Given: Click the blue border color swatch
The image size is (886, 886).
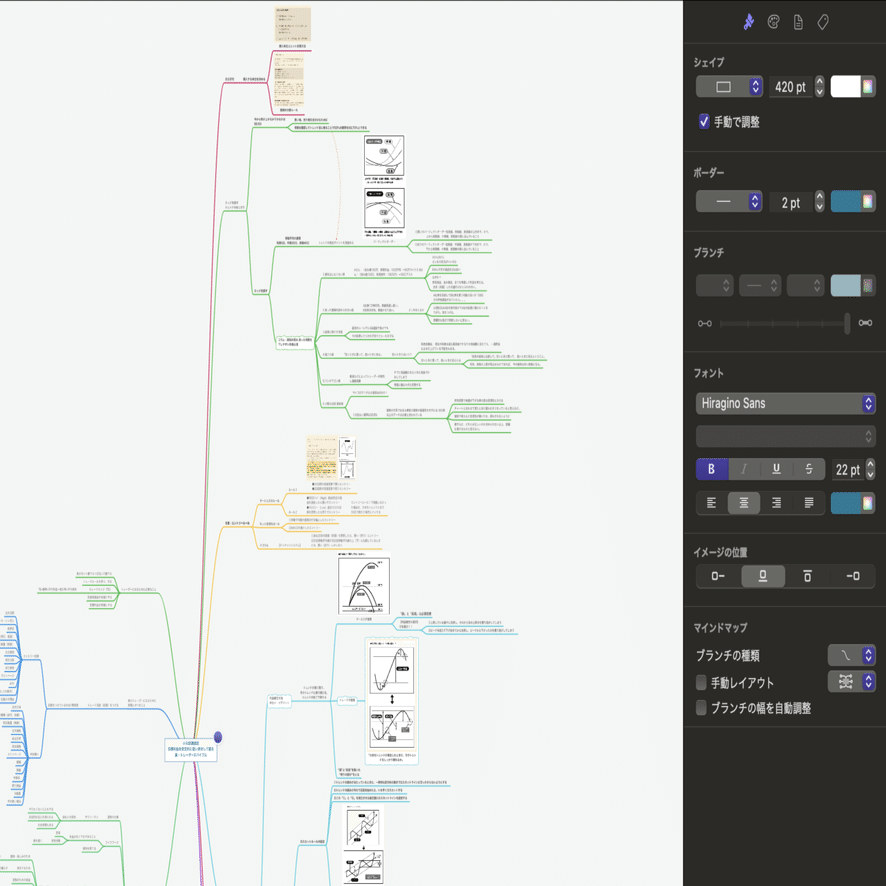Looking at the screenshot, I should click(x=845, y=201).
